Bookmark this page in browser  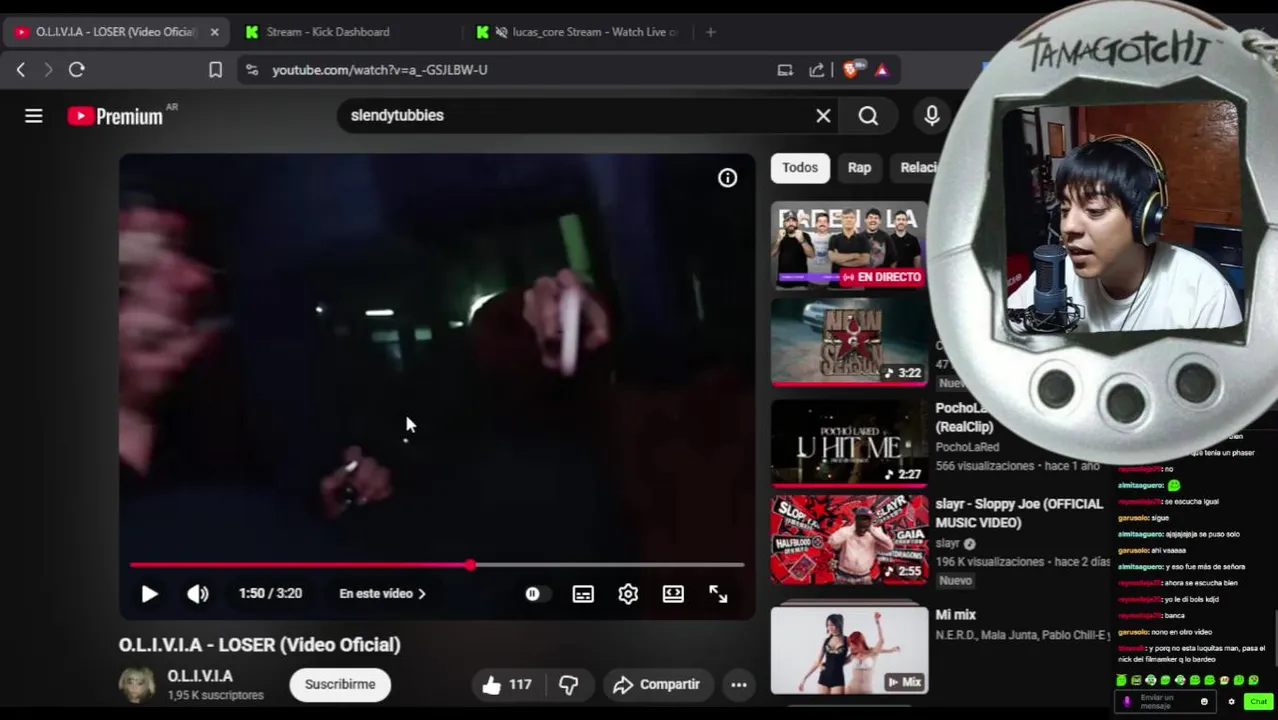[x=215, y=70]
